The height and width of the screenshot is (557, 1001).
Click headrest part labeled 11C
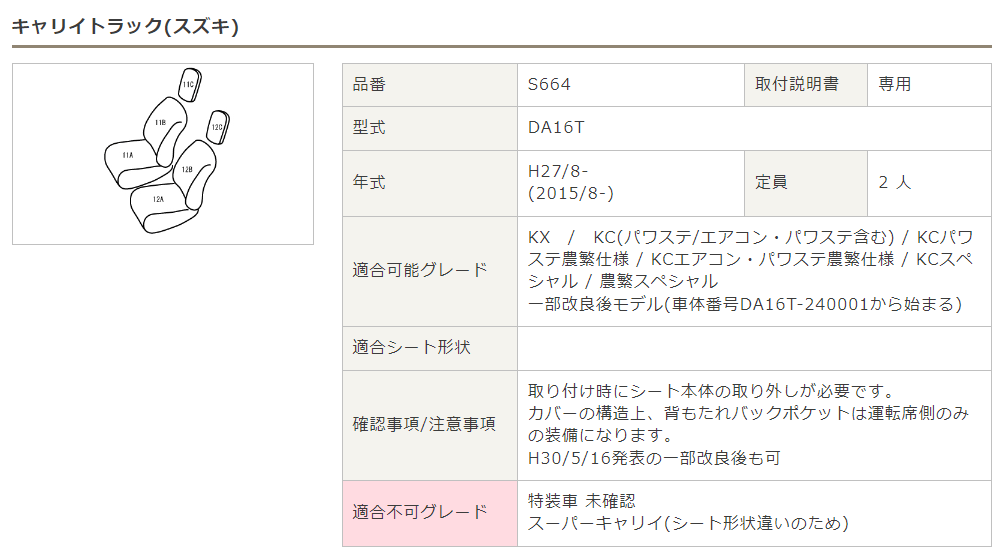[x=190, y=84]
